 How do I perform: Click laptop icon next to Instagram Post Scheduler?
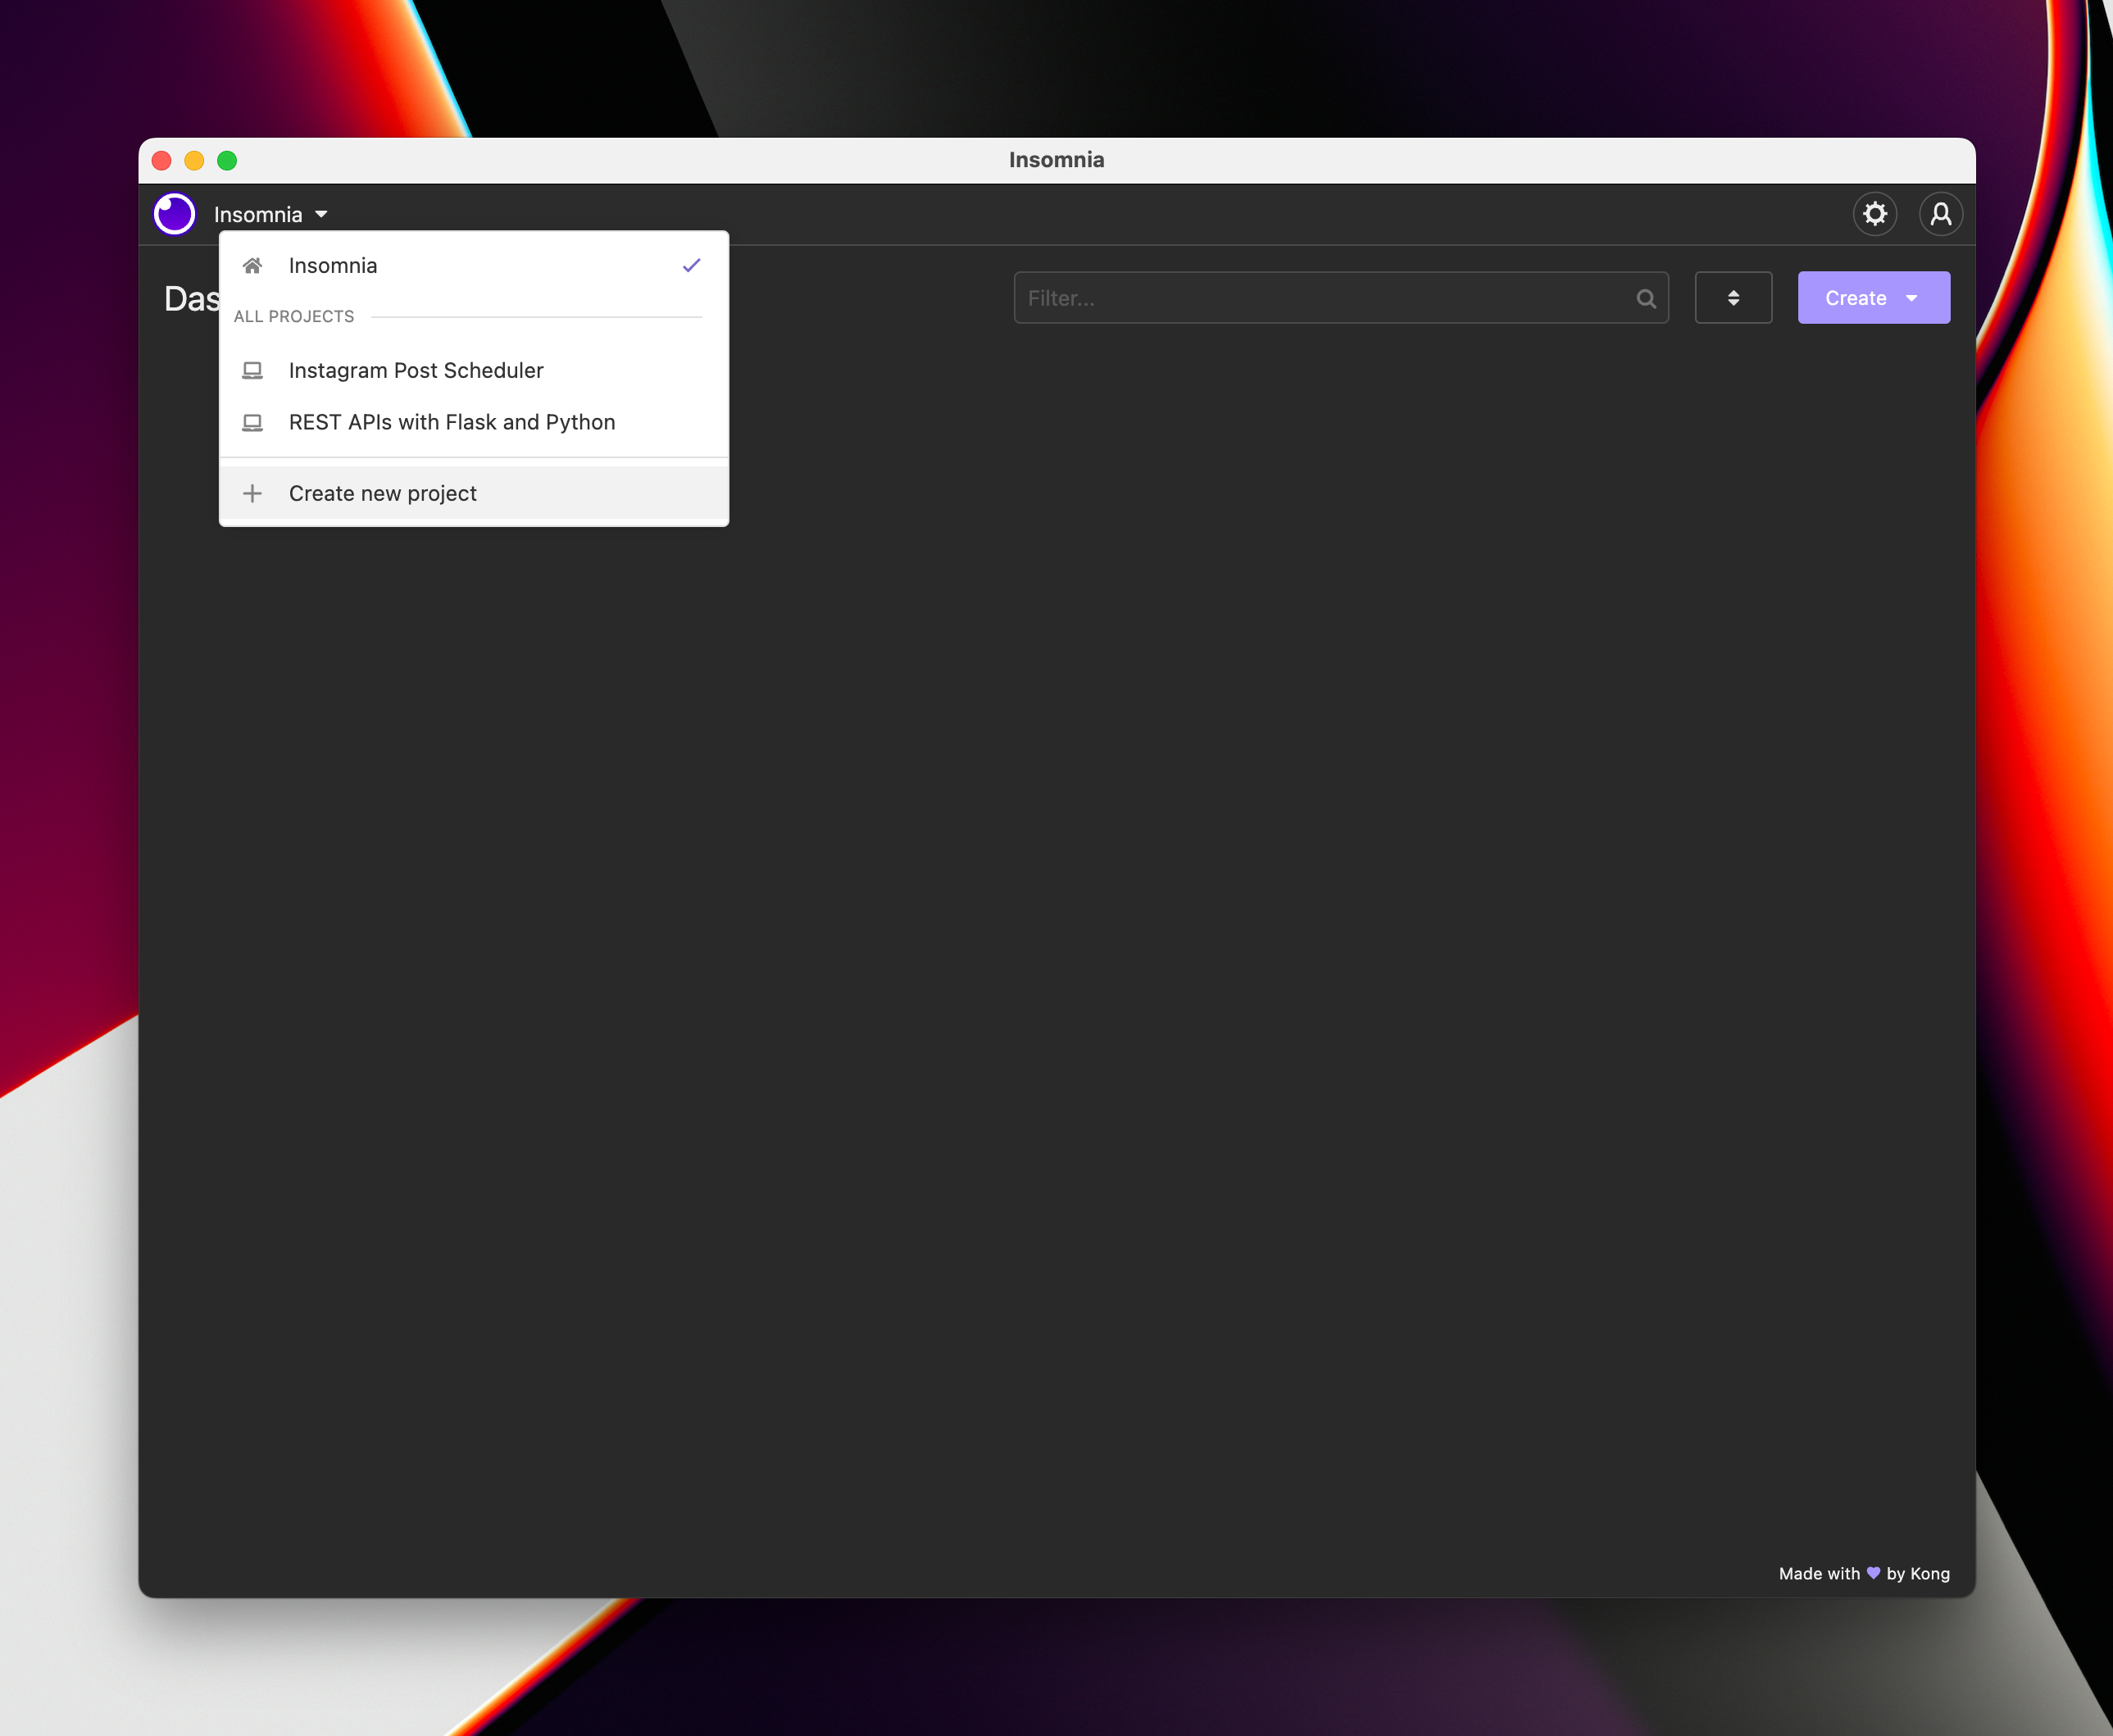[252, 371]
